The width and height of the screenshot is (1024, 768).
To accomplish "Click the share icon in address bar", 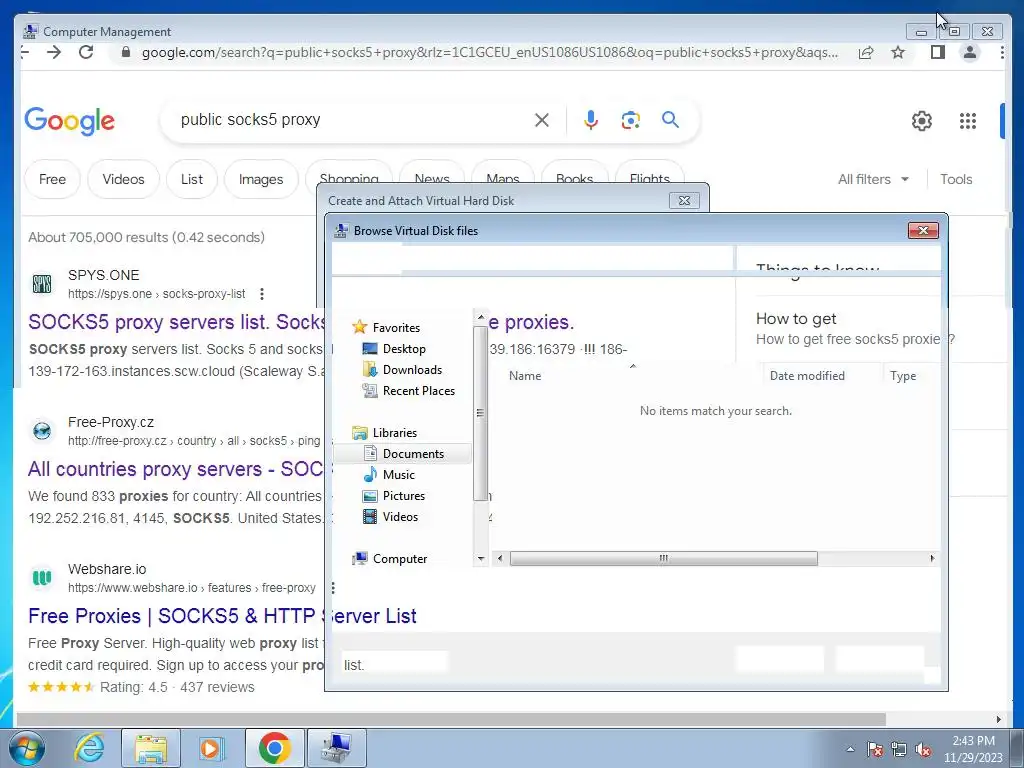I will (866, 53).
